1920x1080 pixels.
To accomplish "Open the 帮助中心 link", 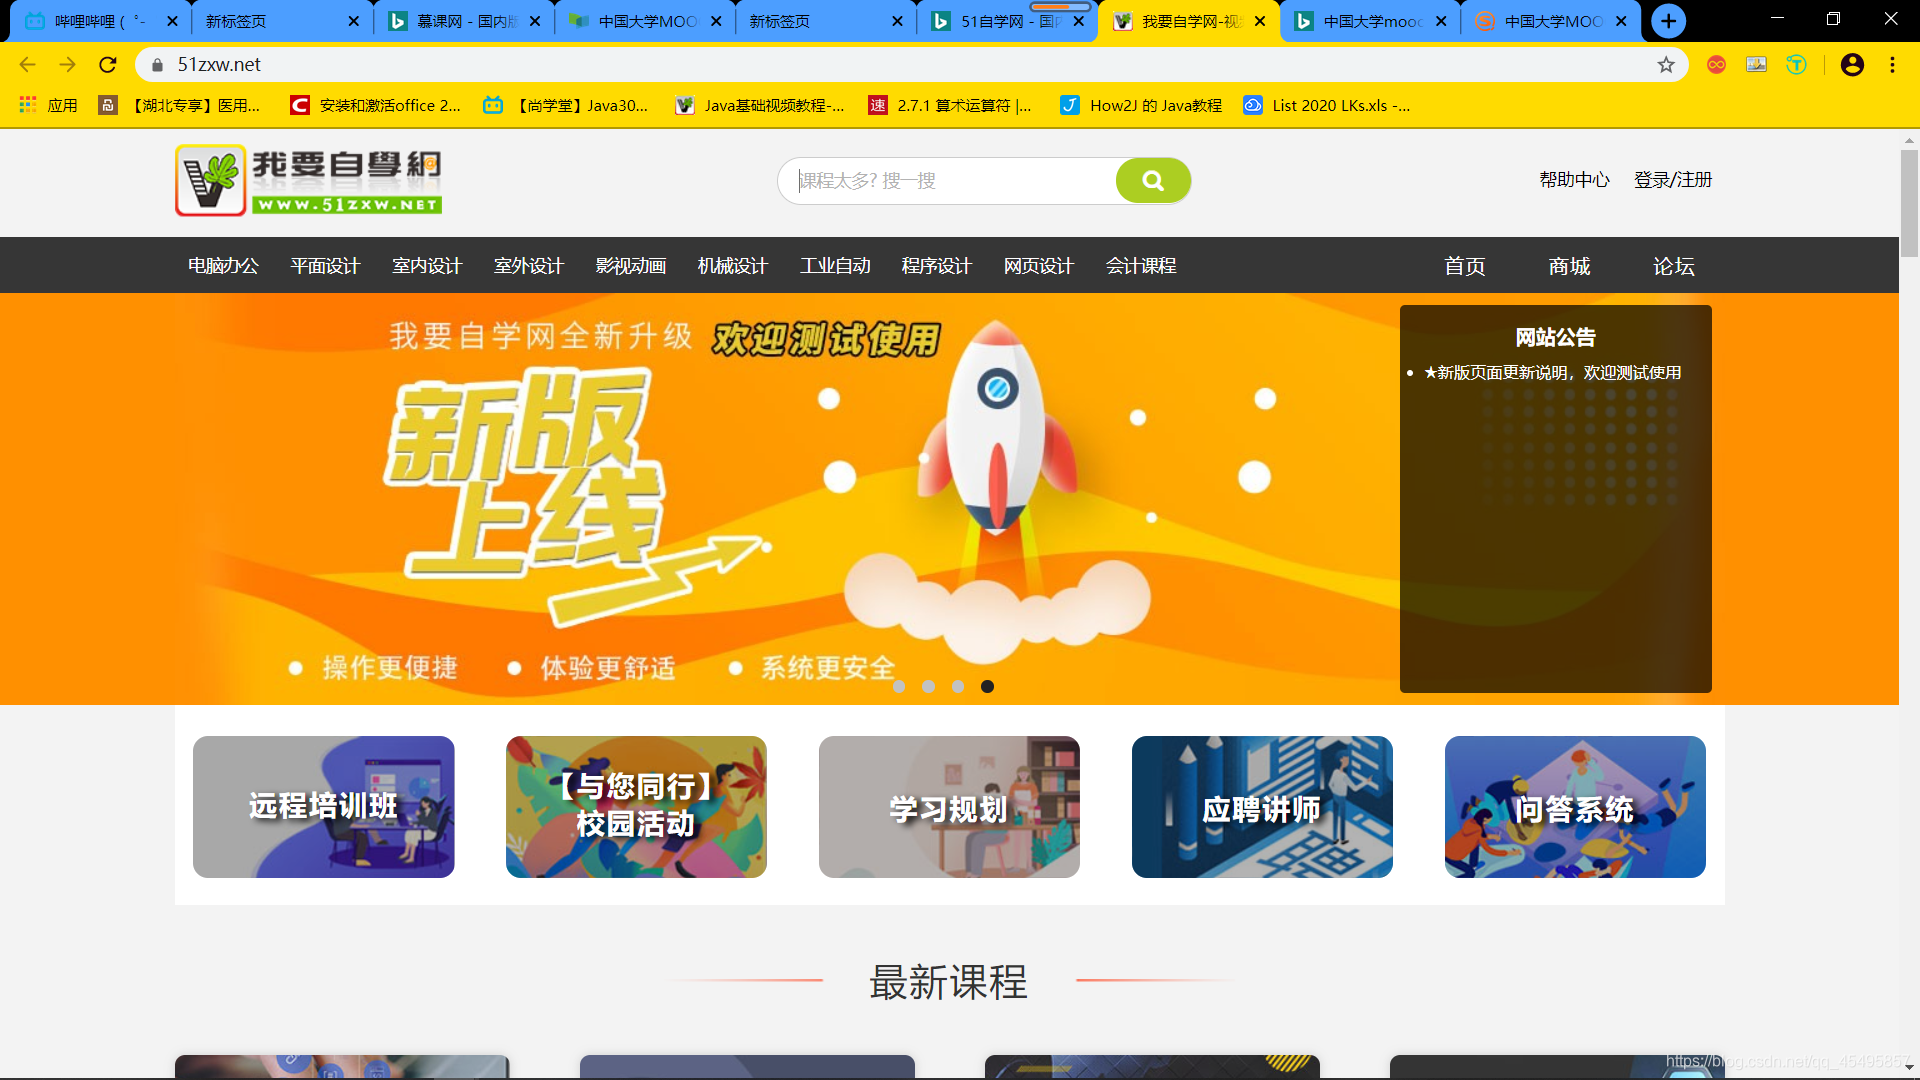I will (x=1574, y=180).
